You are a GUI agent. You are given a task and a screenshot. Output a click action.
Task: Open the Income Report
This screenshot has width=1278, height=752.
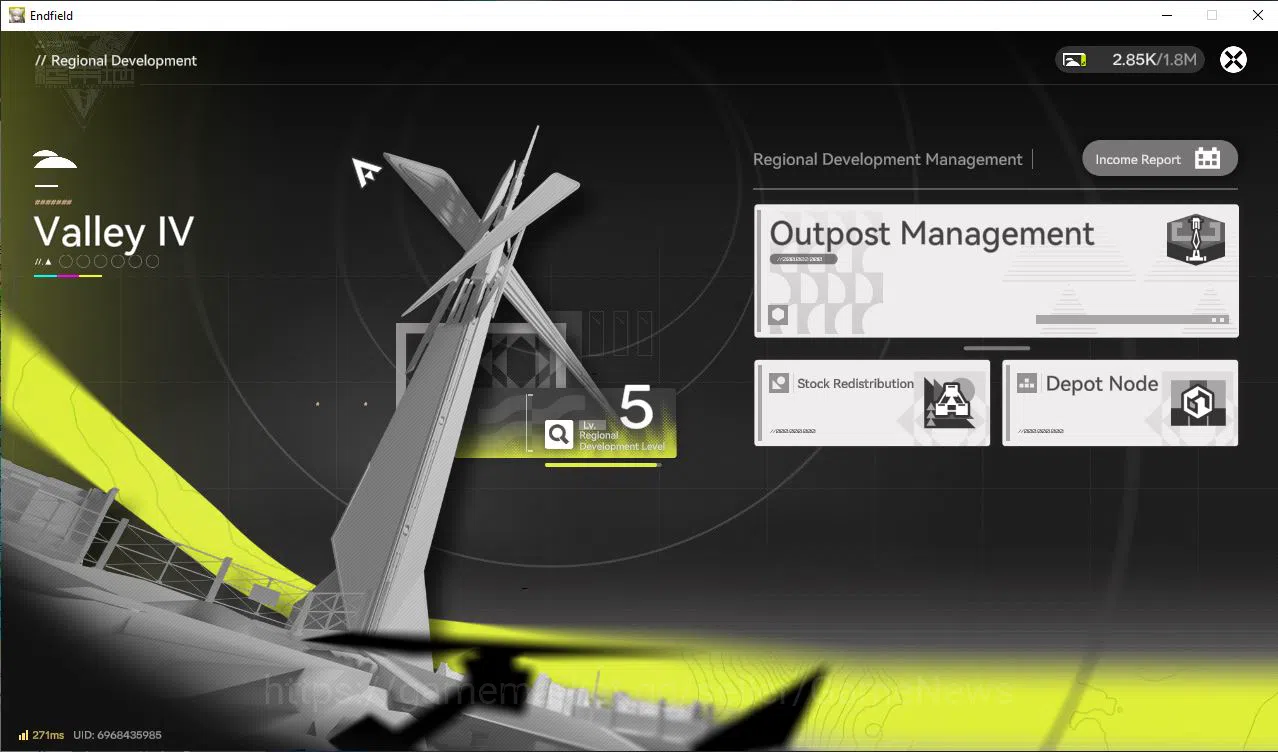coord(1160,159)
